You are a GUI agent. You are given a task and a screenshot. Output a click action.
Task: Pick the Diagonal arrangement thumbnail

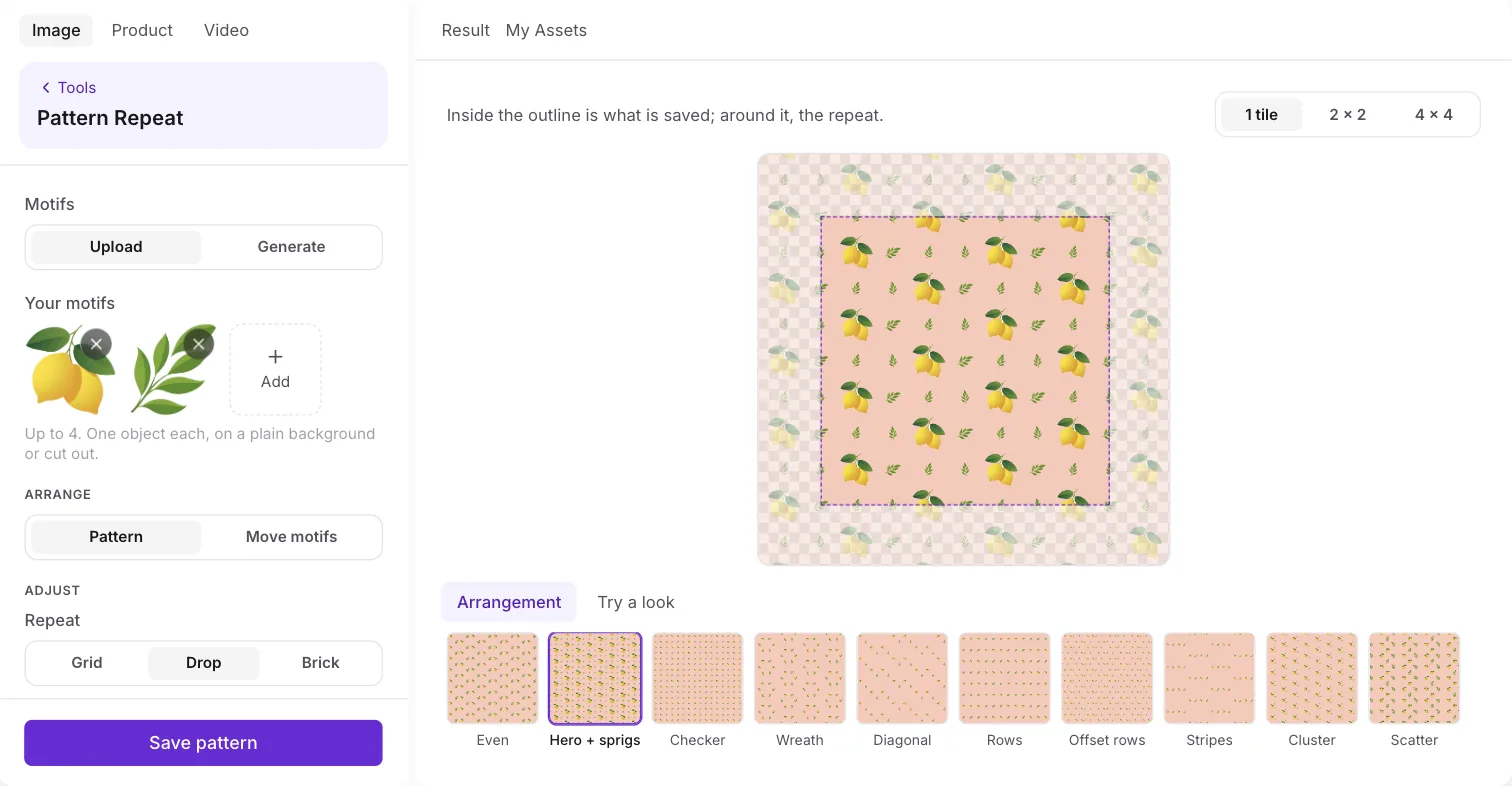point(902,678)
